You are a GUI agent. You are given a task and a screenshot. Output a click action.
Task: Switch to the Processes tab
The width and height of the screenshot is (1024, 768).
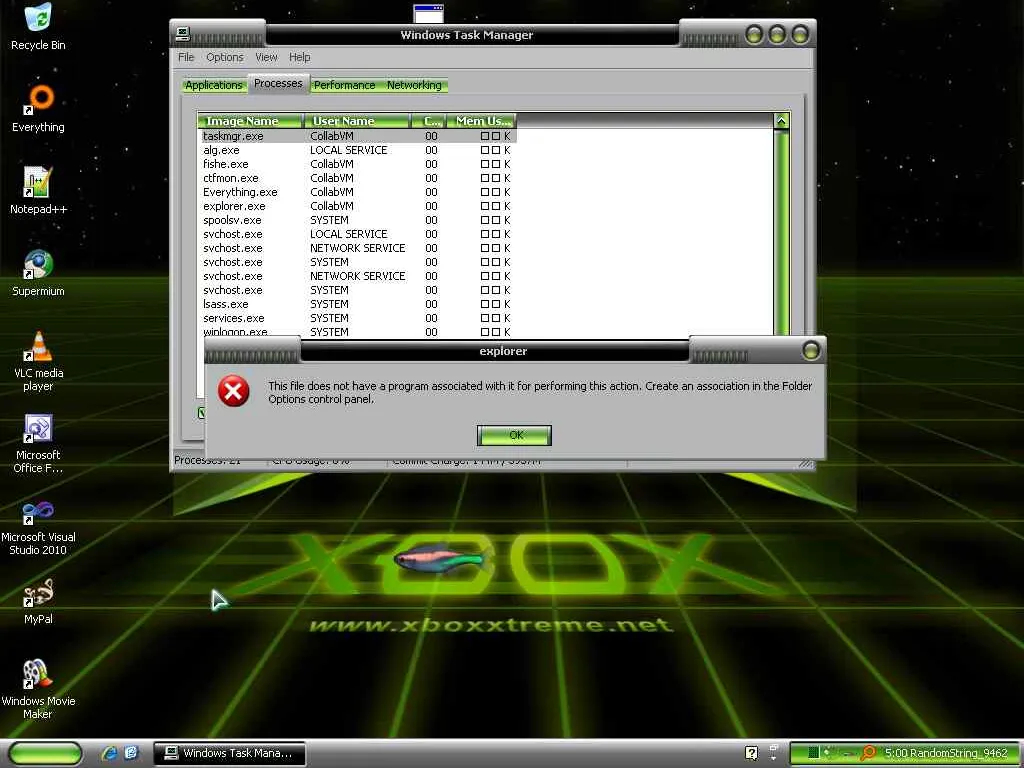[278, 84]
